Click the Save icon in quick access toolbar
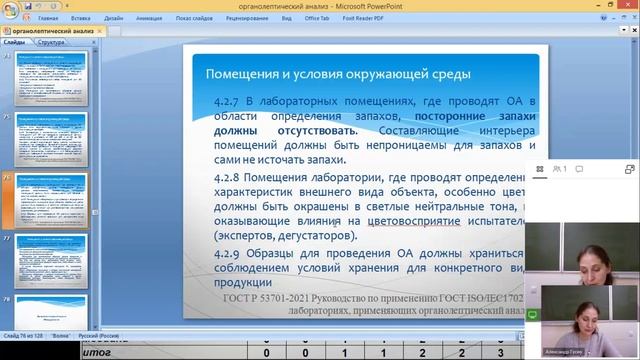 pos(28,6)
